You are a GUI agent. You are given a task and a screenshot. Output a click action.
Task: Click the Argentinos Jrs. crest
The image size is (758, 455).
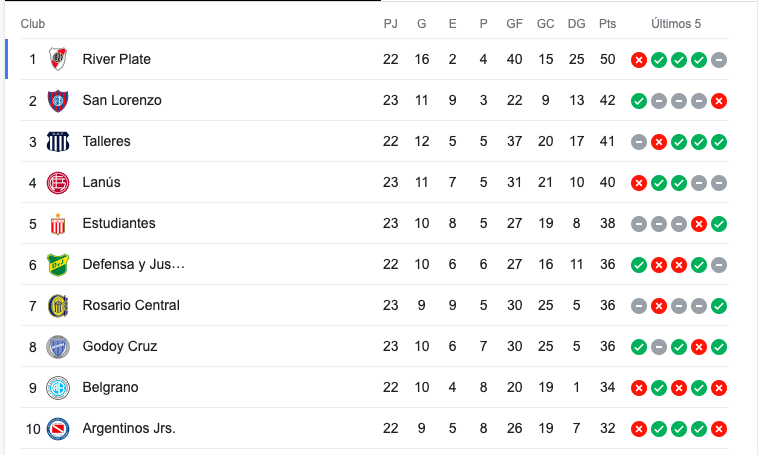(x=58, y=429)
